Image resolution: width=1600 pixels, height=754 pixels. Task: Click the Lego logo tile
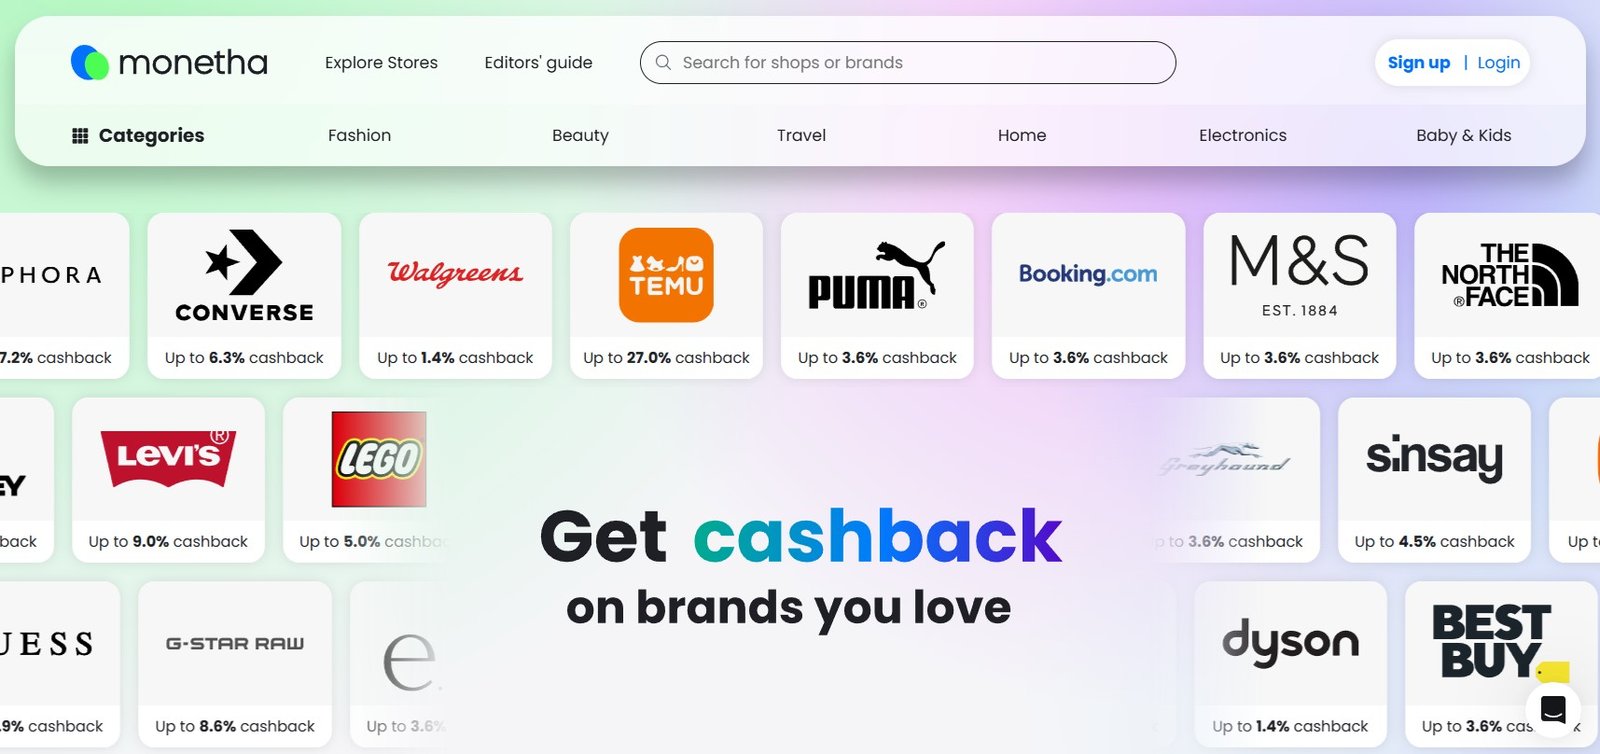(379, 459)
